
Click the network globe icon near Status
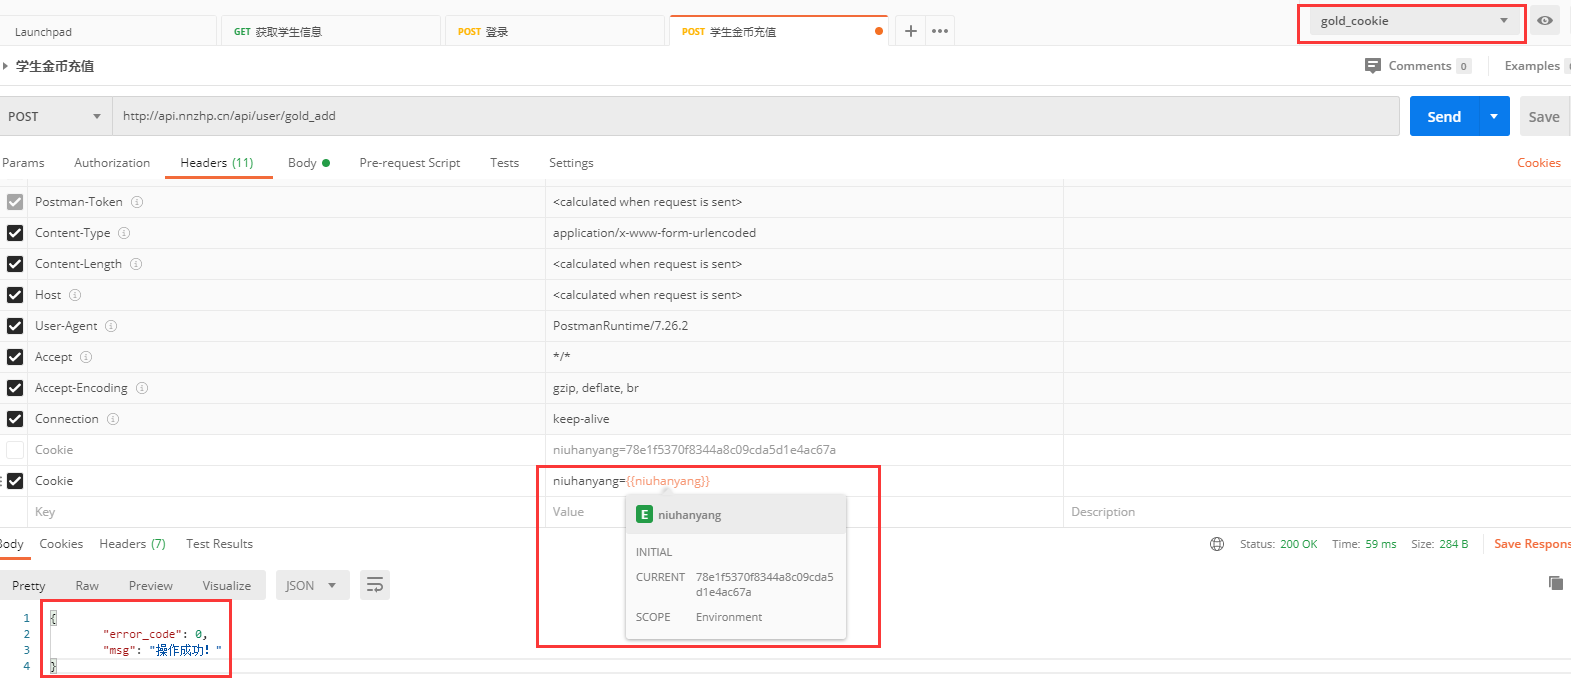(x=1217, y=544)
